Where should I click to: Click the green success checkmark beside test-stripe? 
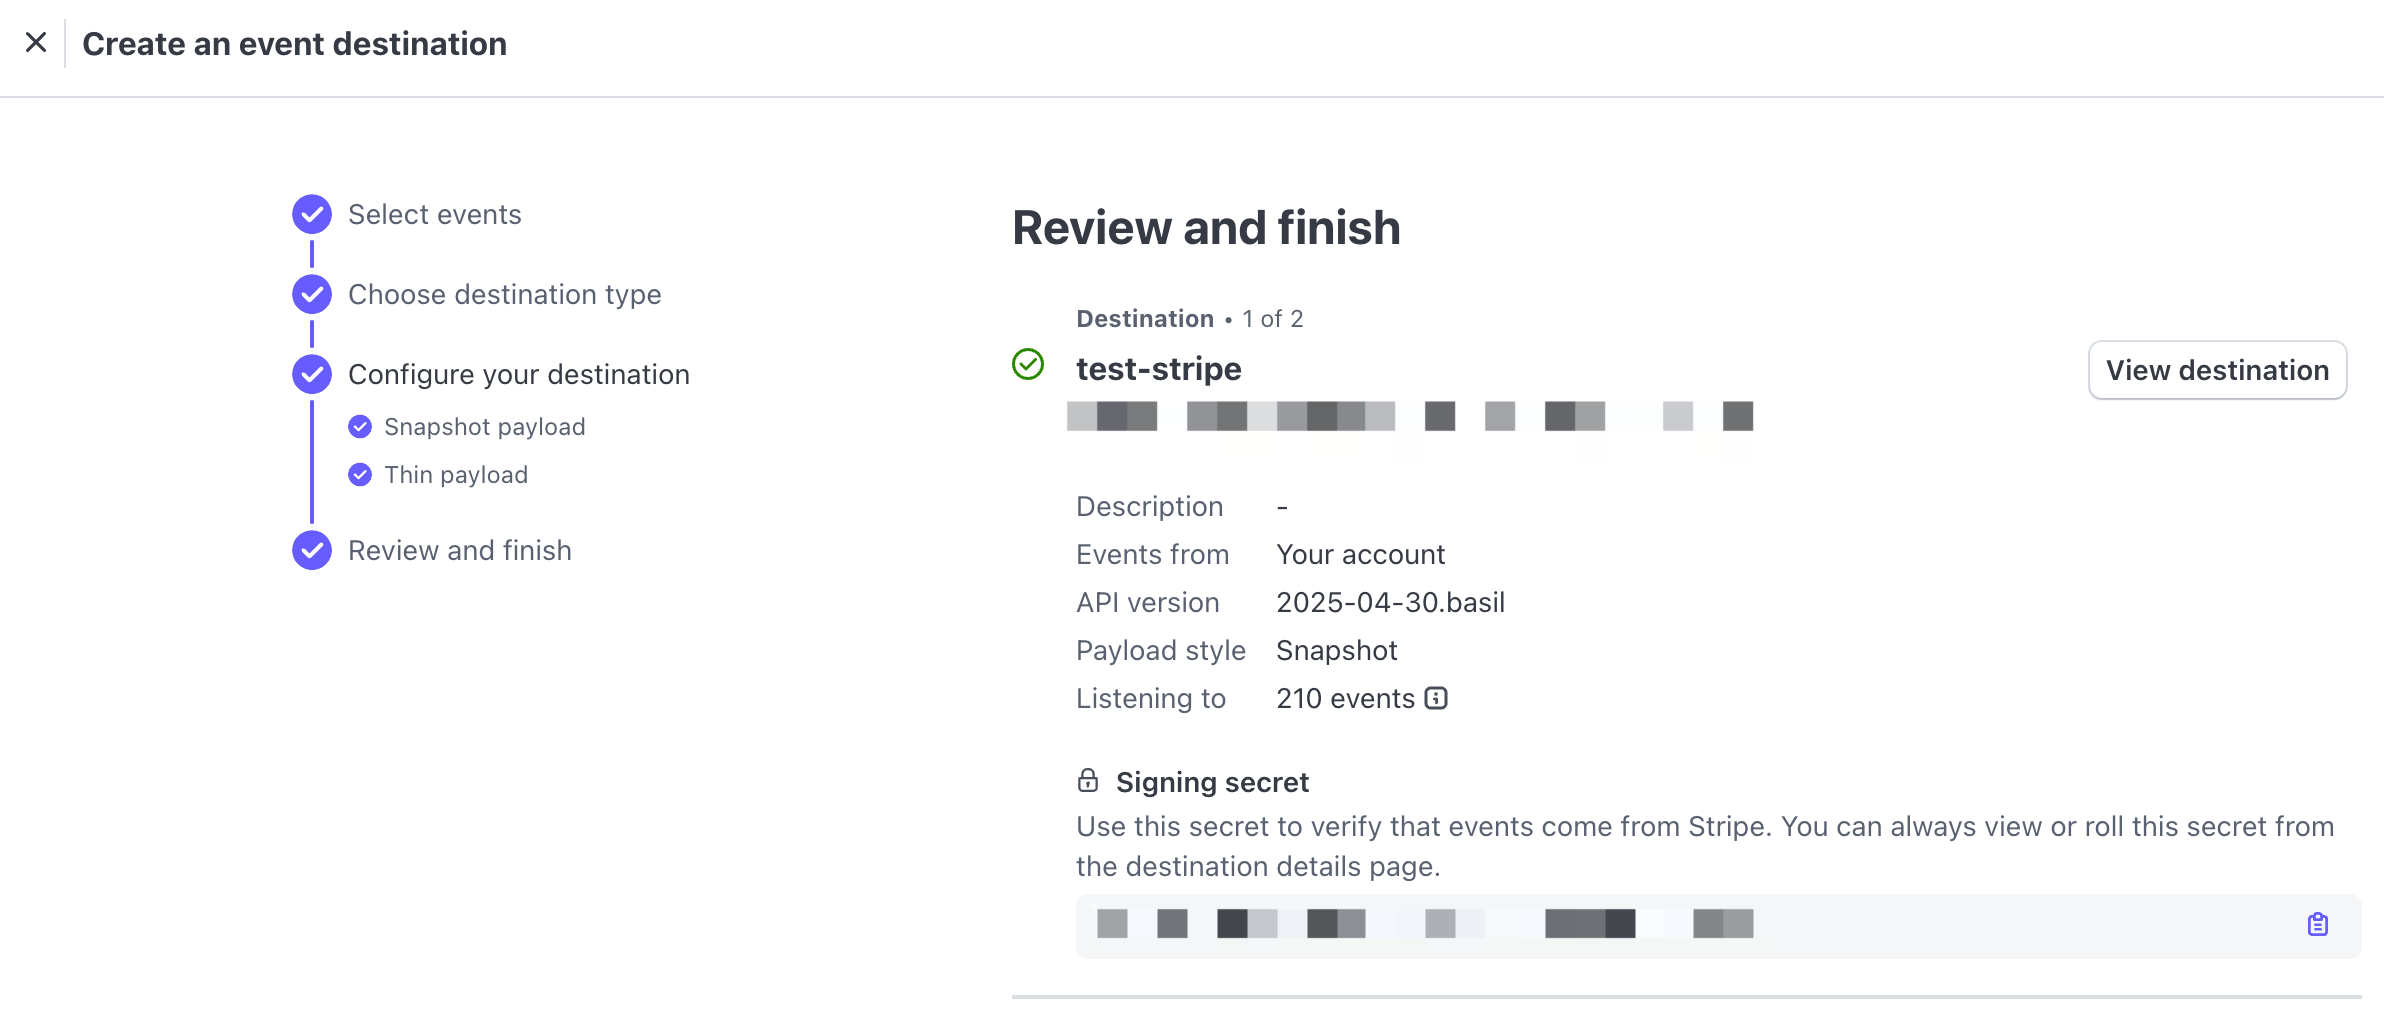pos(1028,364)
